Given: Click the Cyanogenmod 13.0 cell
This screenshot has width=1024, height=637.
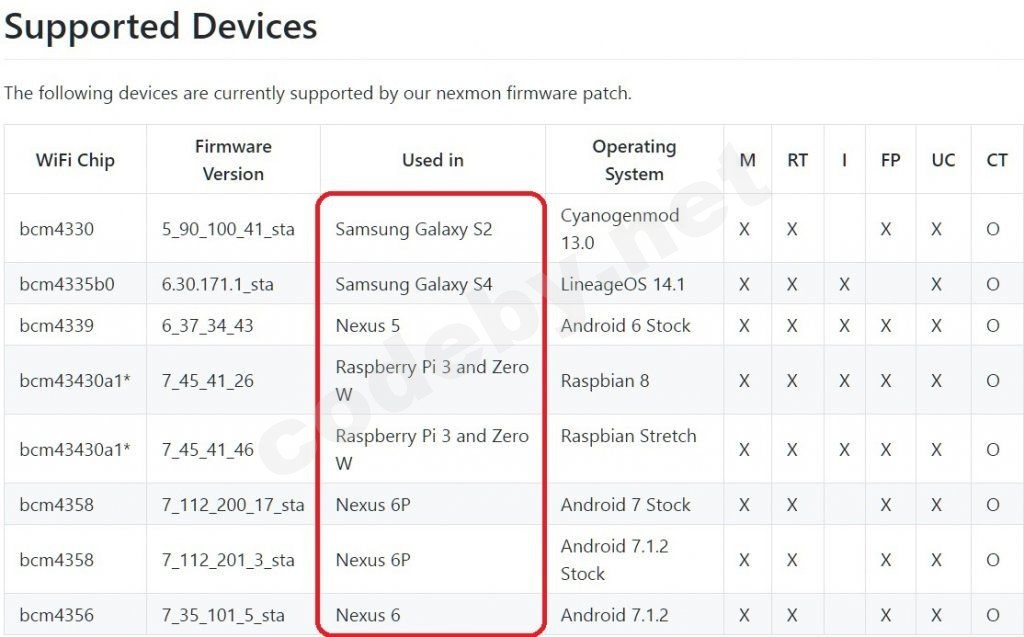Looking at the screenshot, I should [620, 229].
